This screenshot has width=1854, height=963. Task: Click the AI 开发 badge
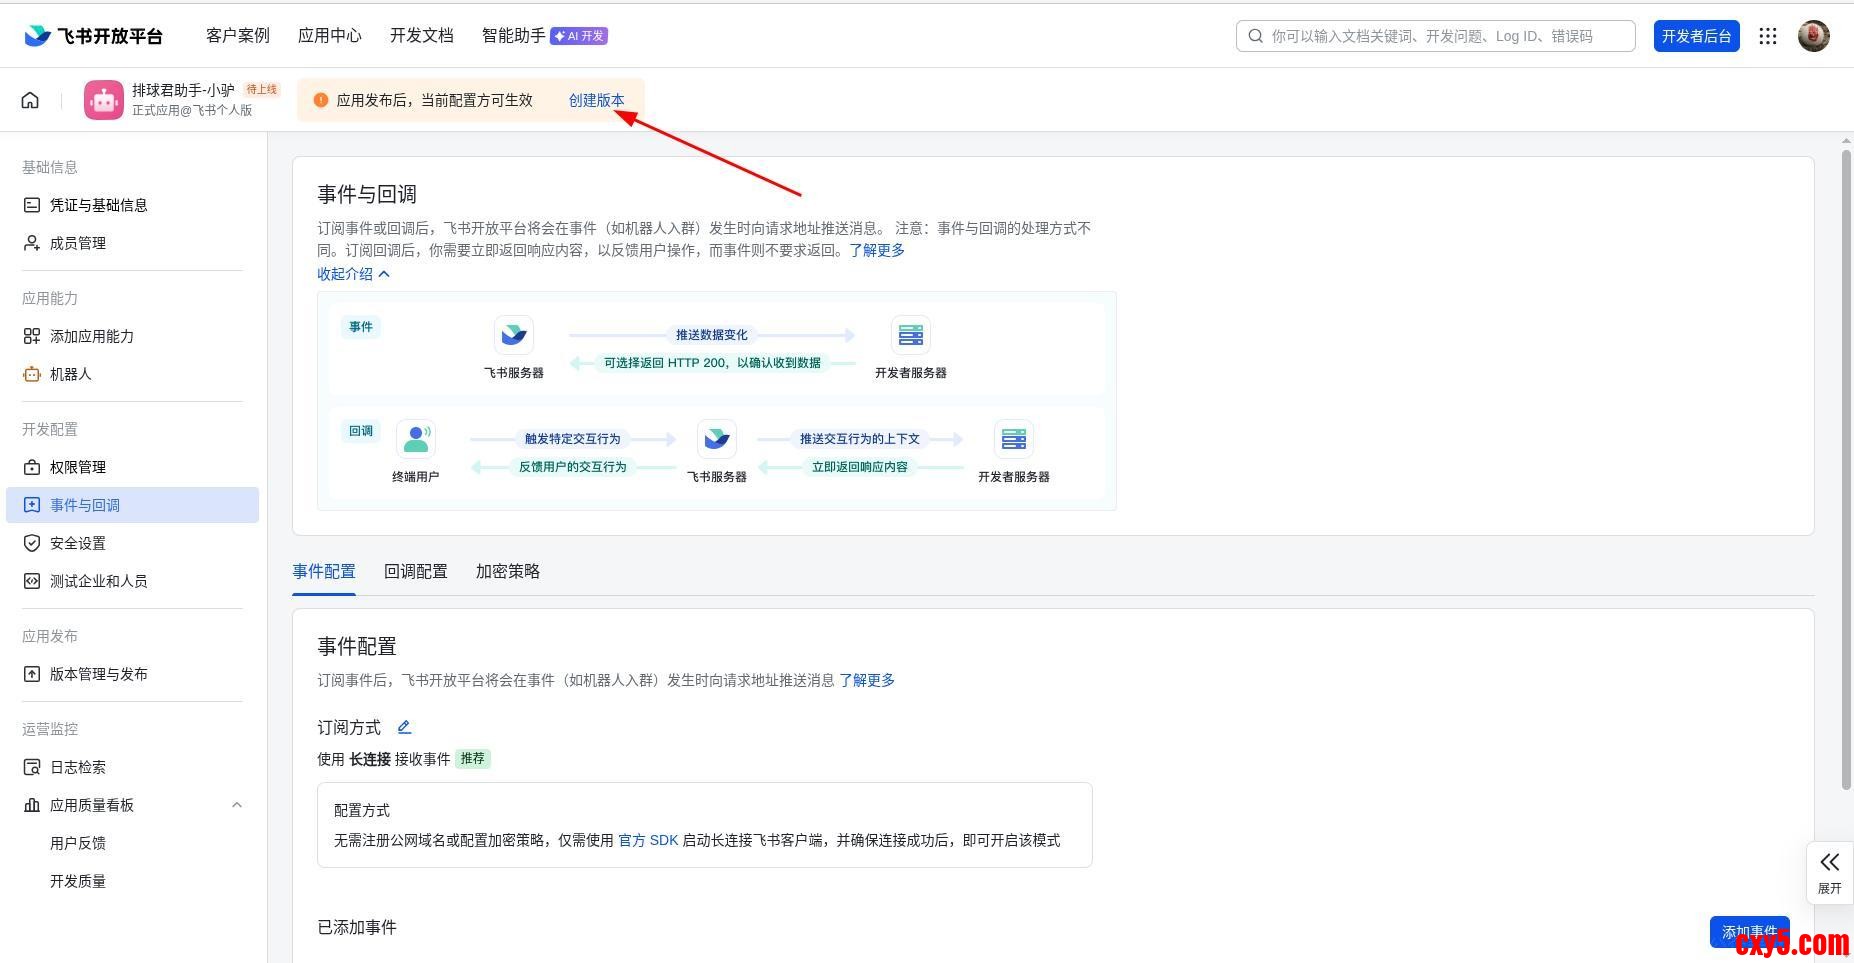point(579,36)
